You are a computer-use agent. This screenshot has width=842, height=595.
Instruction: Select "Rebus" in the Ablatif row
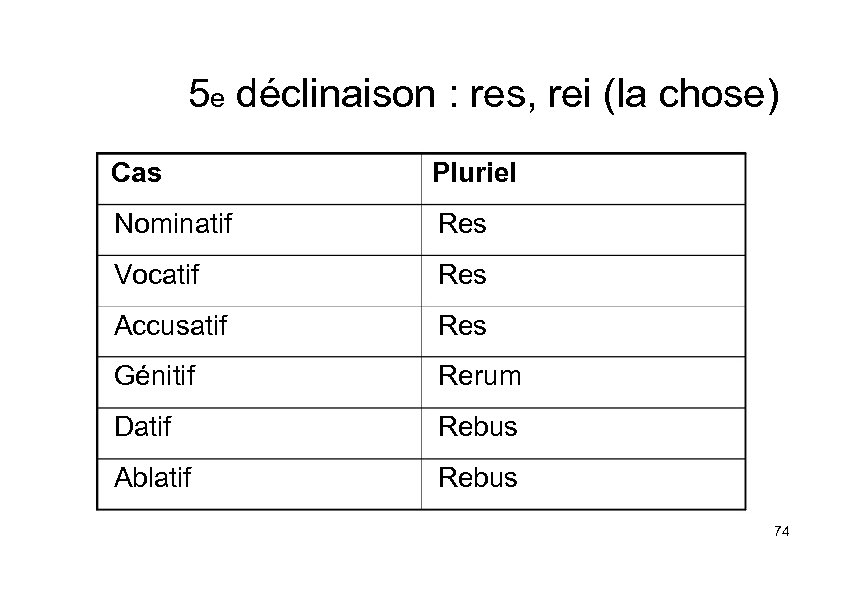(477, 478)
